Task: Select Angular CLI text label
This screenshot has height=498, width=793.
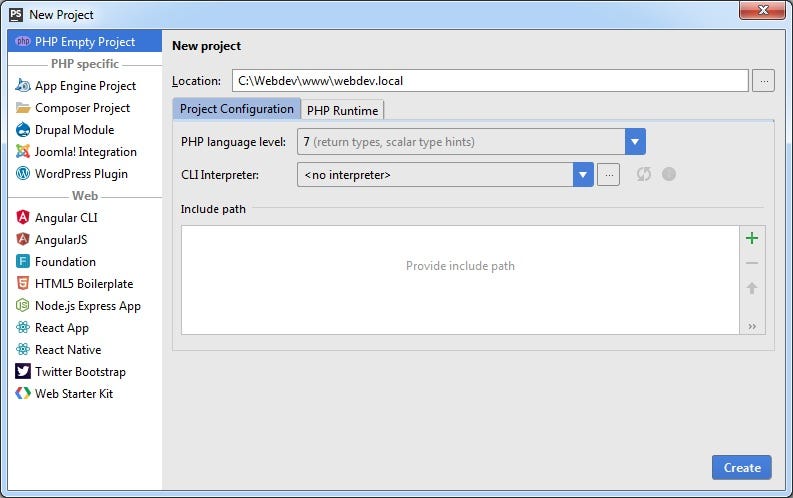Action: 66,218
